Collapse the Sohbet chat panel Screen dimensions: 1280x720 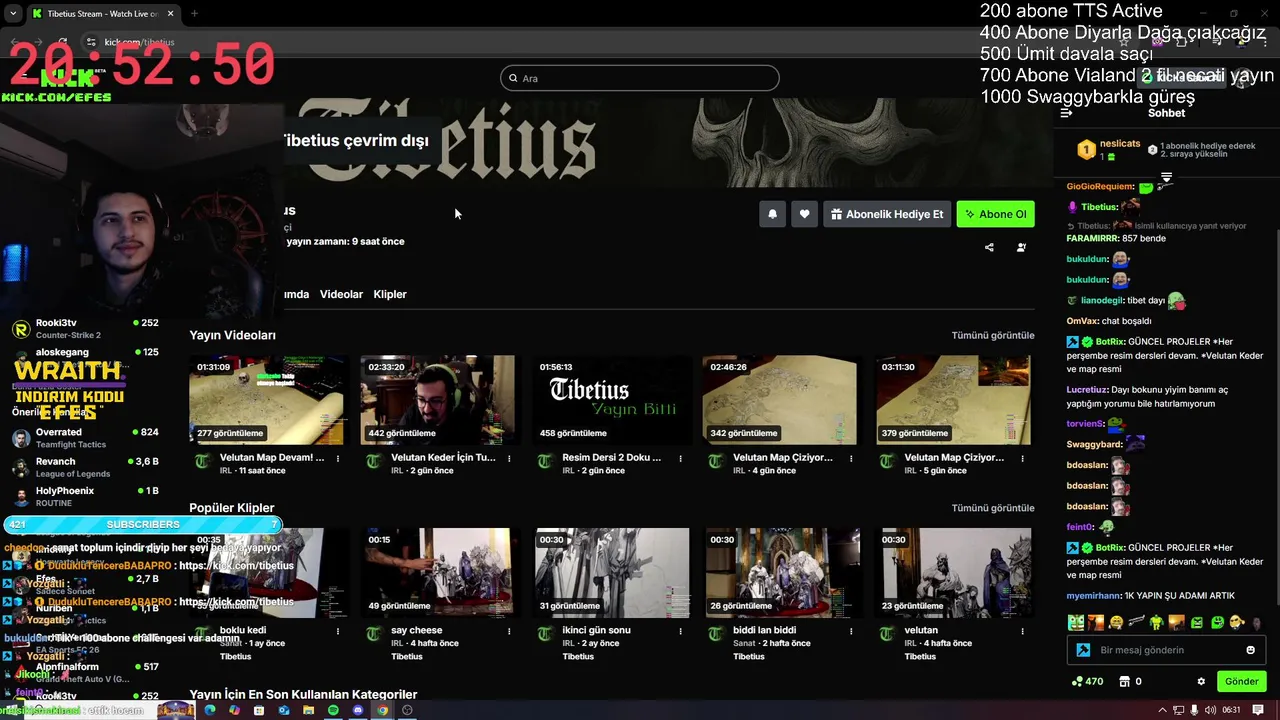point(1066,113)
